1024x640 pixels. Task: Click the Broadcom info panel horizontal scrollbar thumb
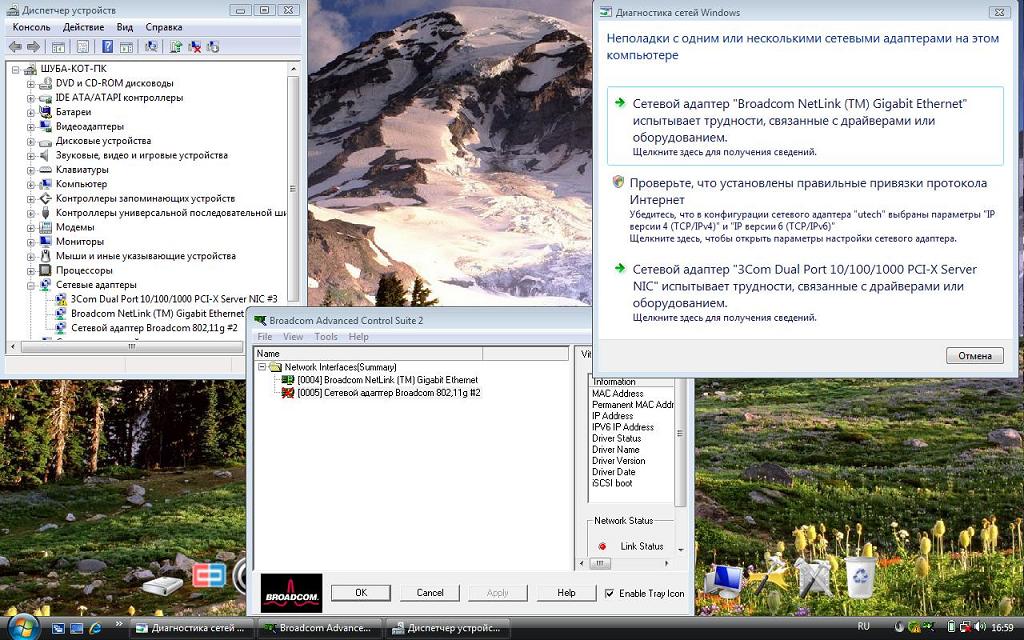599,563
